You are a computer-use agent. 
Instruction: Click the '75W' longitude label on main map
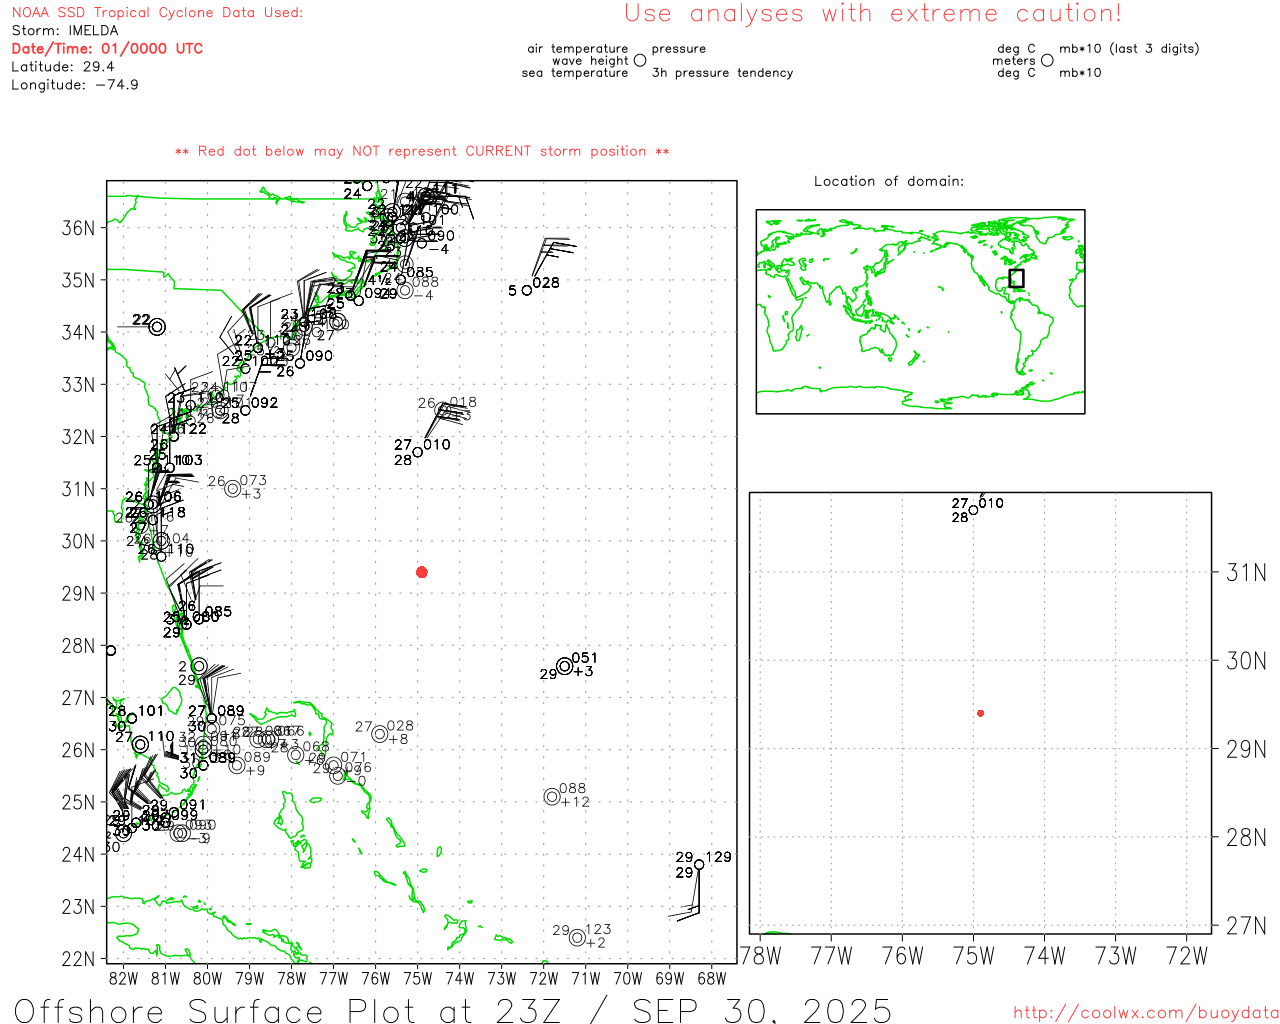point(417,978)
